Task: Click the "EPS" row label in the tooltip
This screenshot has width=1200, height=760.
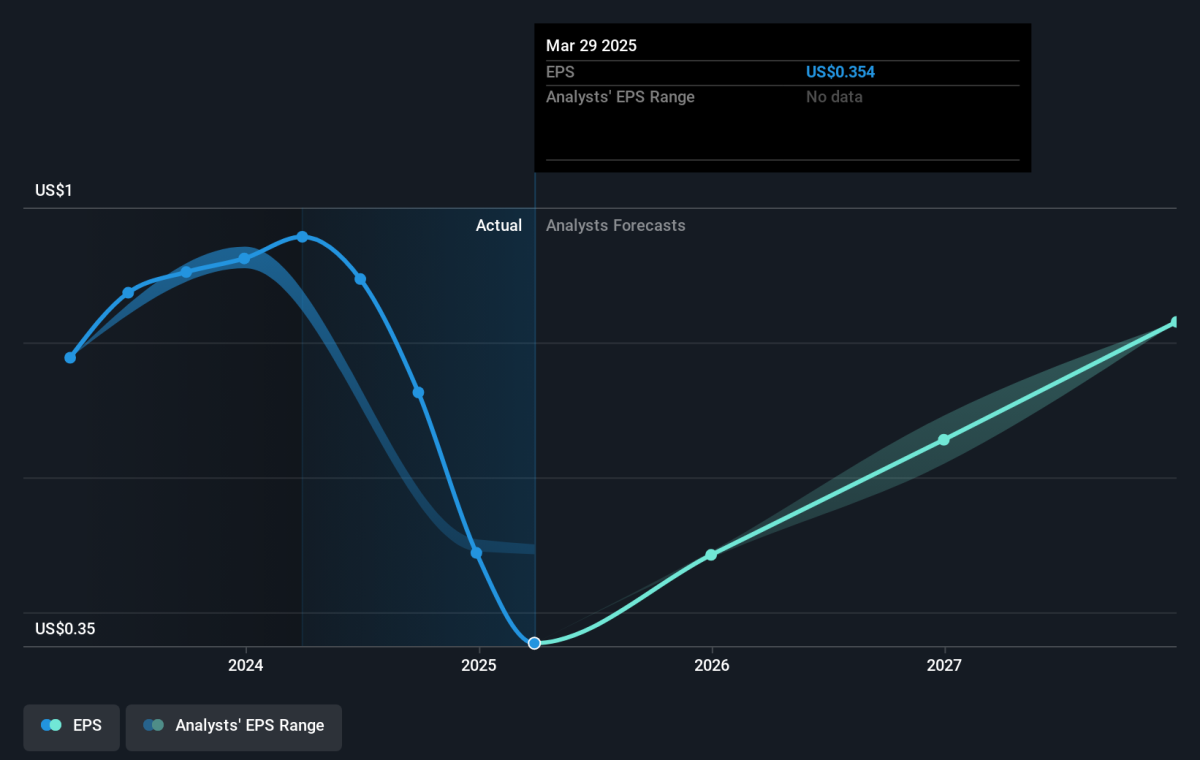Action: [x=560, y=72]
